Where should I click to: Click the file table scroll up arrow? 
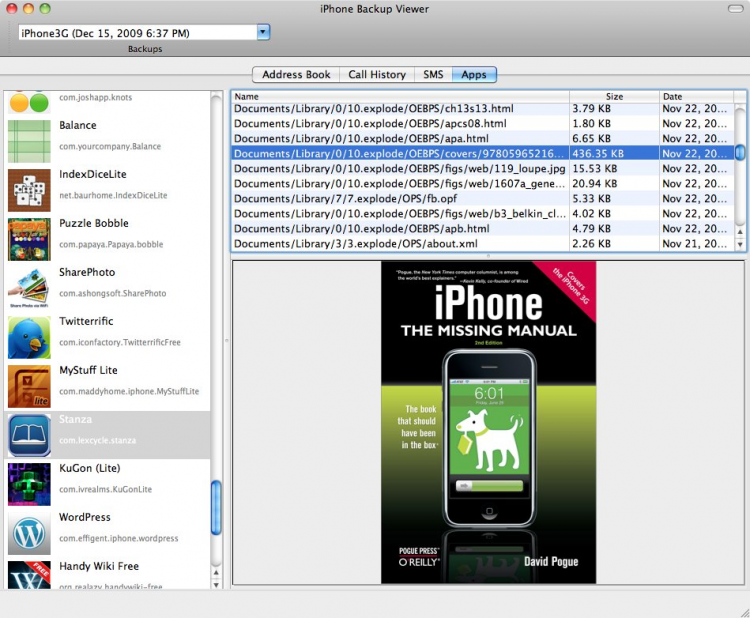click(740, 232)
